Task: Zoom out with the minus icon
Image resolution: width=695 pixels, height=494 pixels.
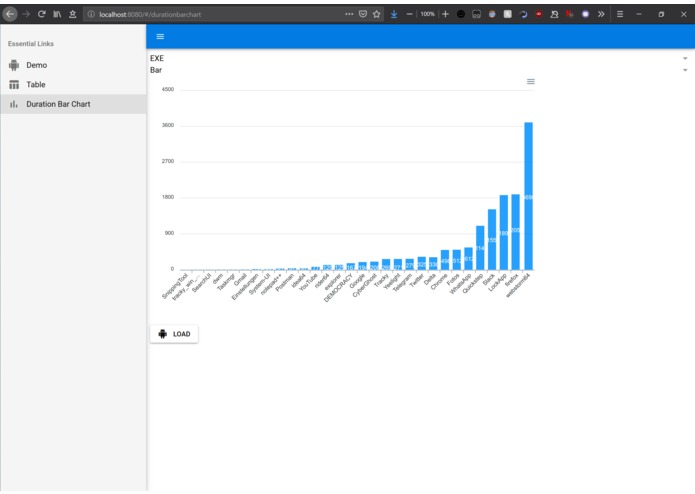Action: coord(410,14)
